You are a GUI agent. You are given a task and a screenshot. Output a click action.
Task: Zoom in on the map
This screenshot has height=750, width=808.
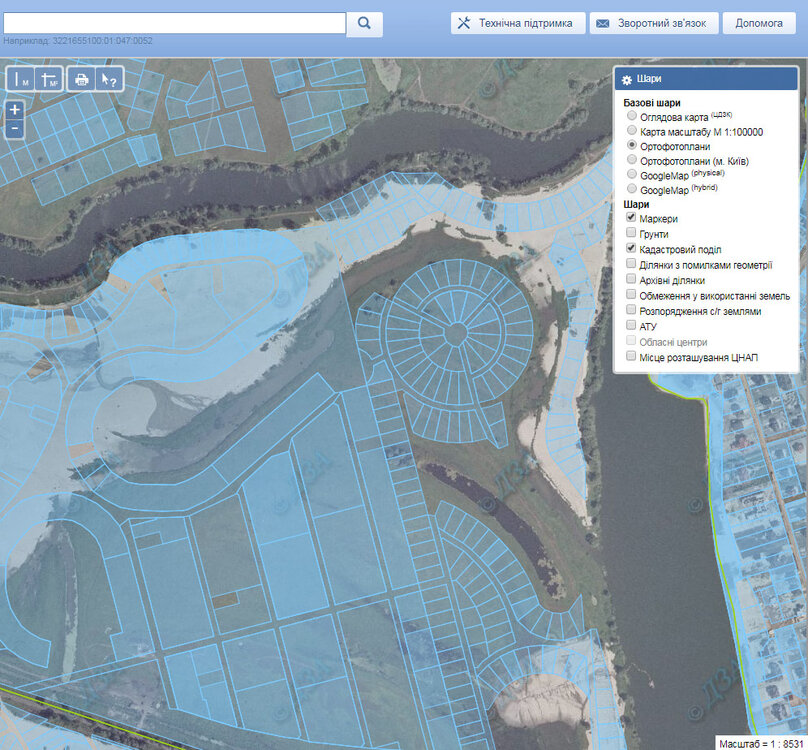(x=15, y=110)
